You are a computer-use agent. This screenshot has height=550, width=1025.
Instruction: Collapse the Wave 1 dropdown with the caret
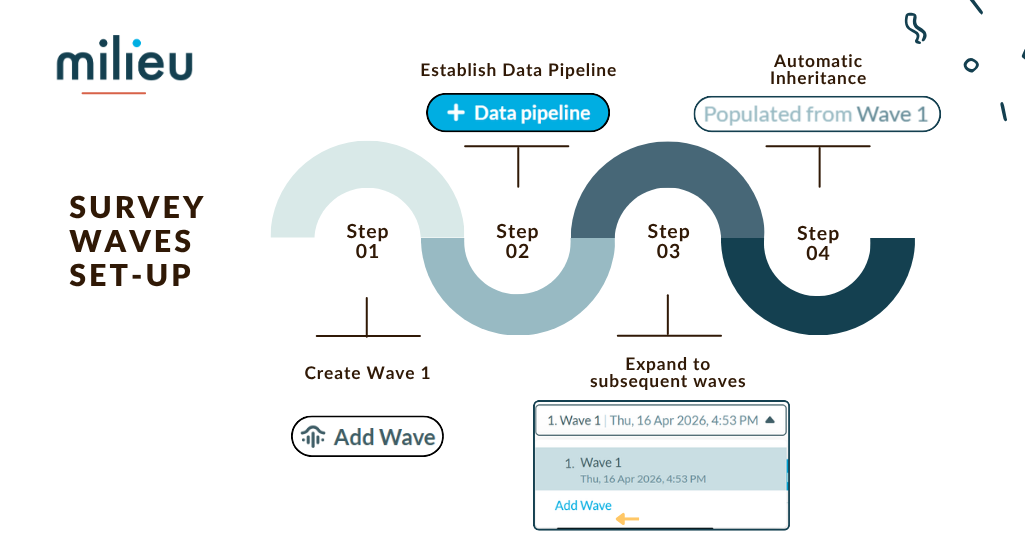(x=769, y=421)
